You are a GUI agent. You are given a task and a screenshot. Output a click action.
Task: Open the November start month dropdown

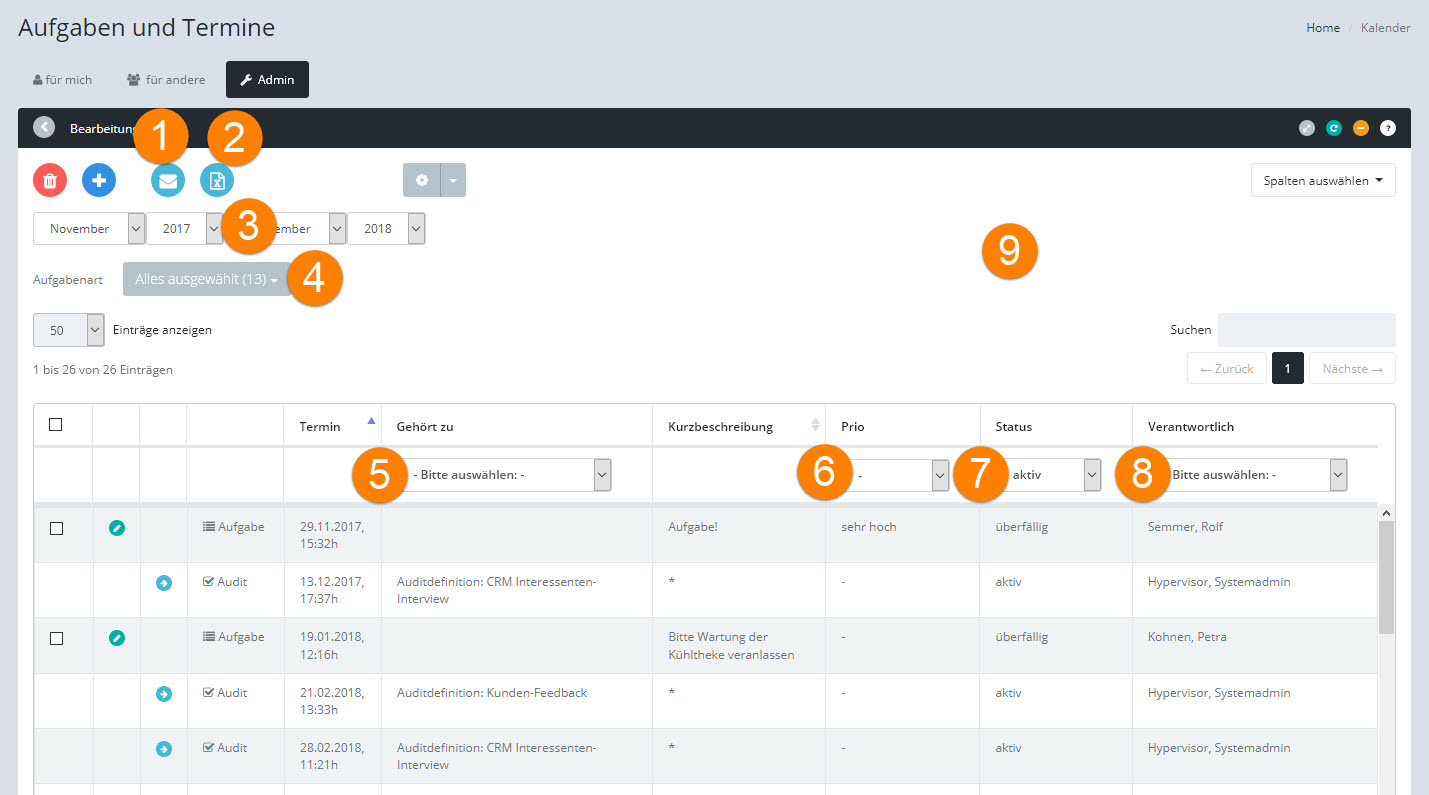(x=89, y=229)
